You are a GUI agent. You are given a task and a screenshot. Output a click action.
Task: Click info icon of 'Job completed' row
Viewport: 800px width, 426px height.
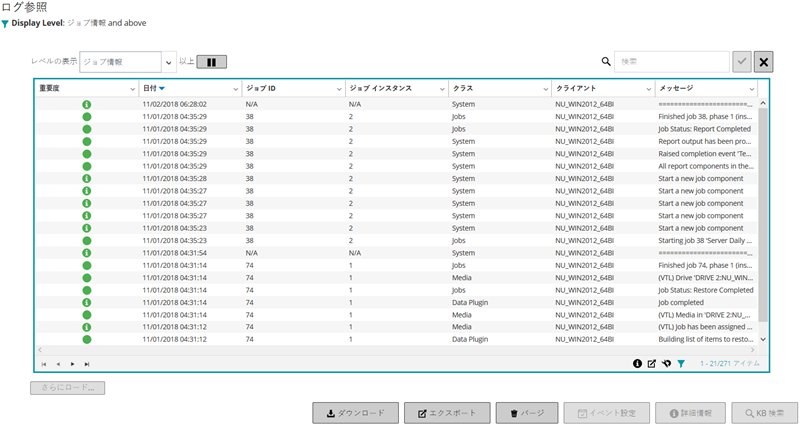click(87, 303)
